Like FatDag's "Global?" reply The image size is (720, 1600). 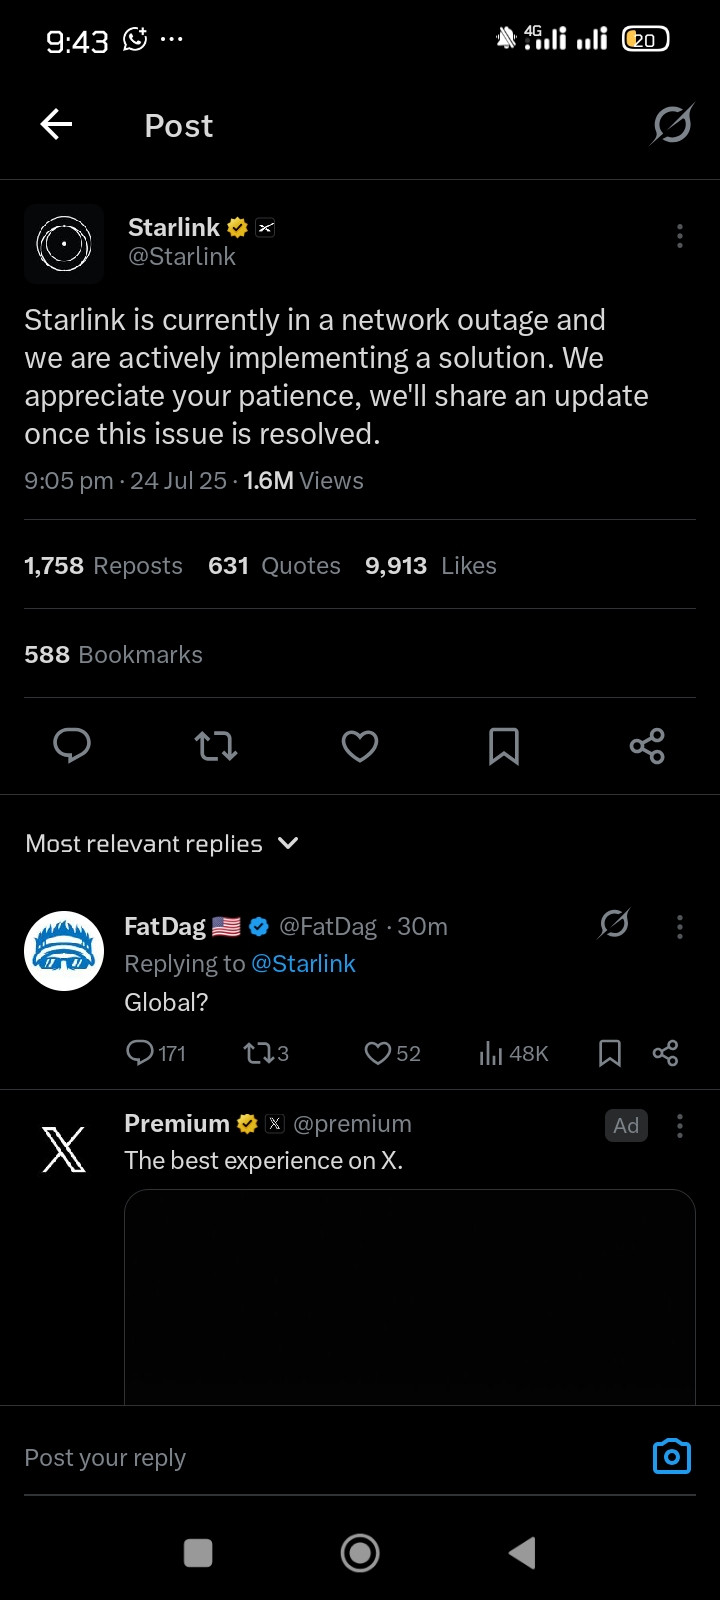tap(378, 1053)
